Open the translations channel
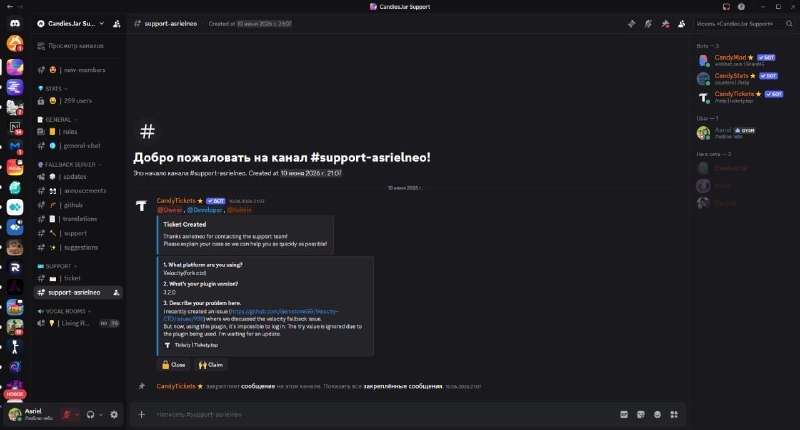800x430 pixels. click(78, 219)
